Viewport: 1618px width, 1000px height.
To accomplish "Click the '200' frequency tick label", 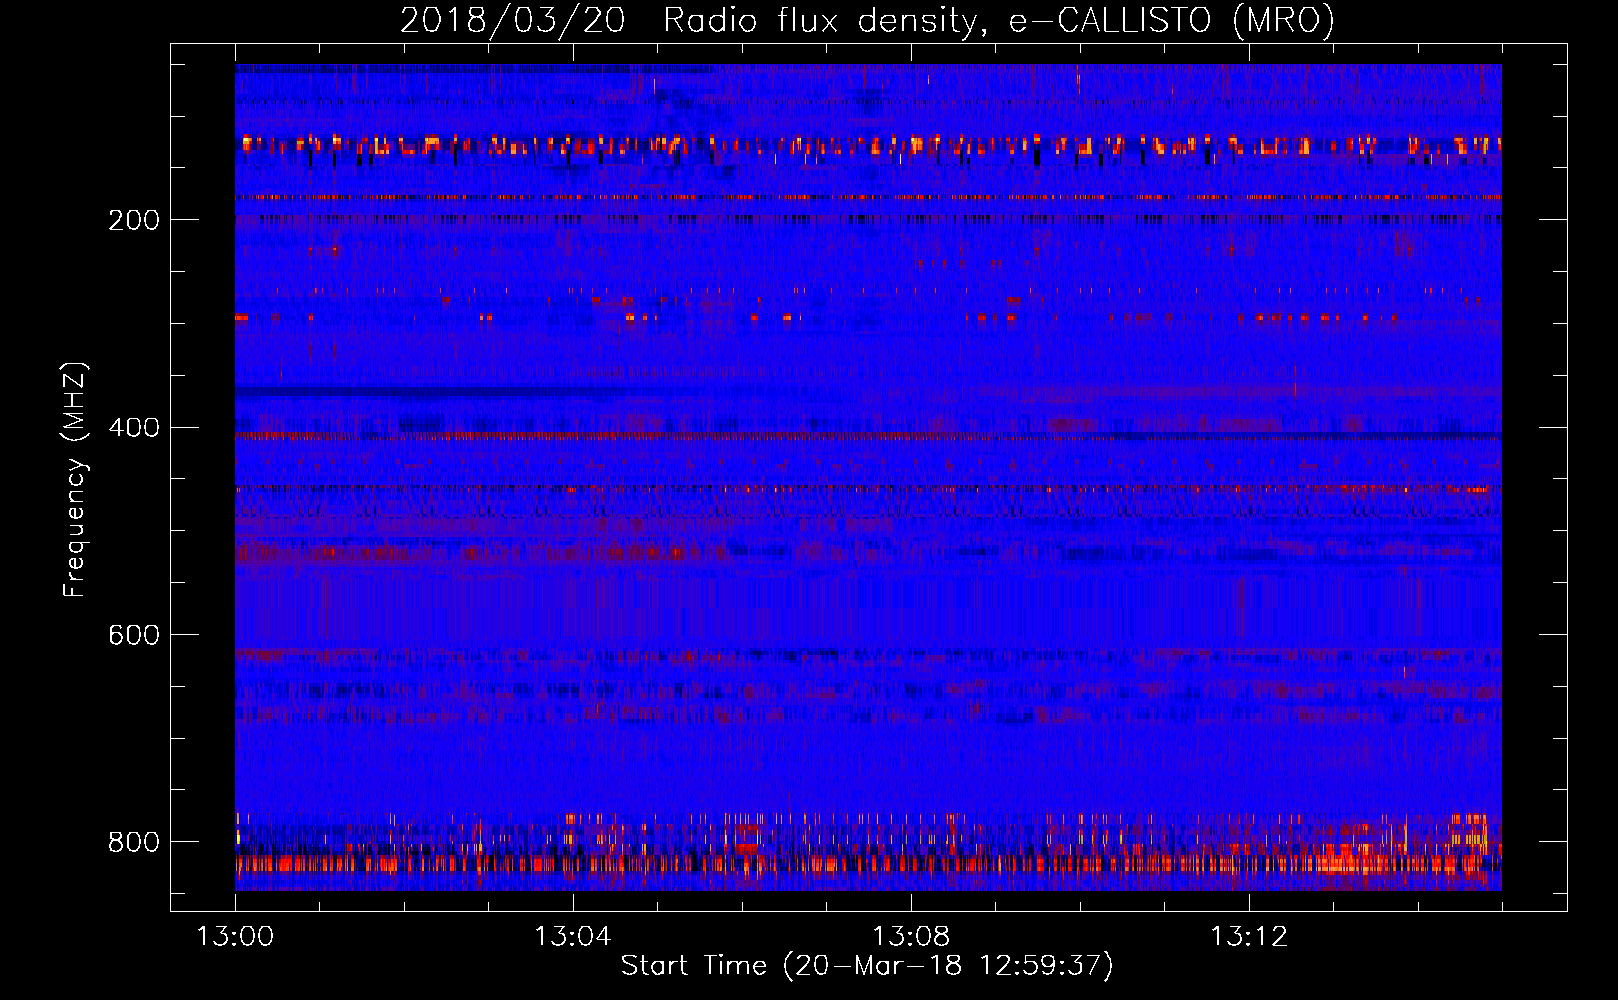I will coord(133,220).
